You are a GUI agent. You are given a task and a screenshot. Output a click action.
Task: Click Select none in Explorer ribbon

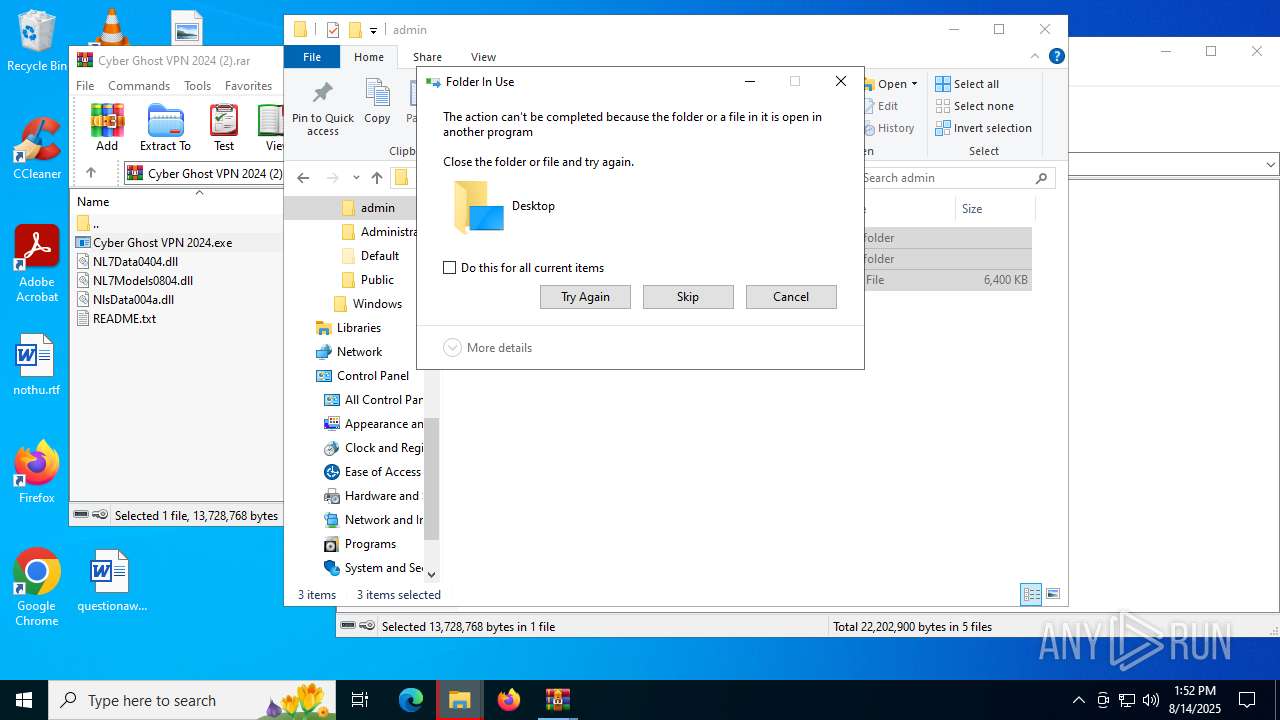pyautogui.click(x=974, y=106)
